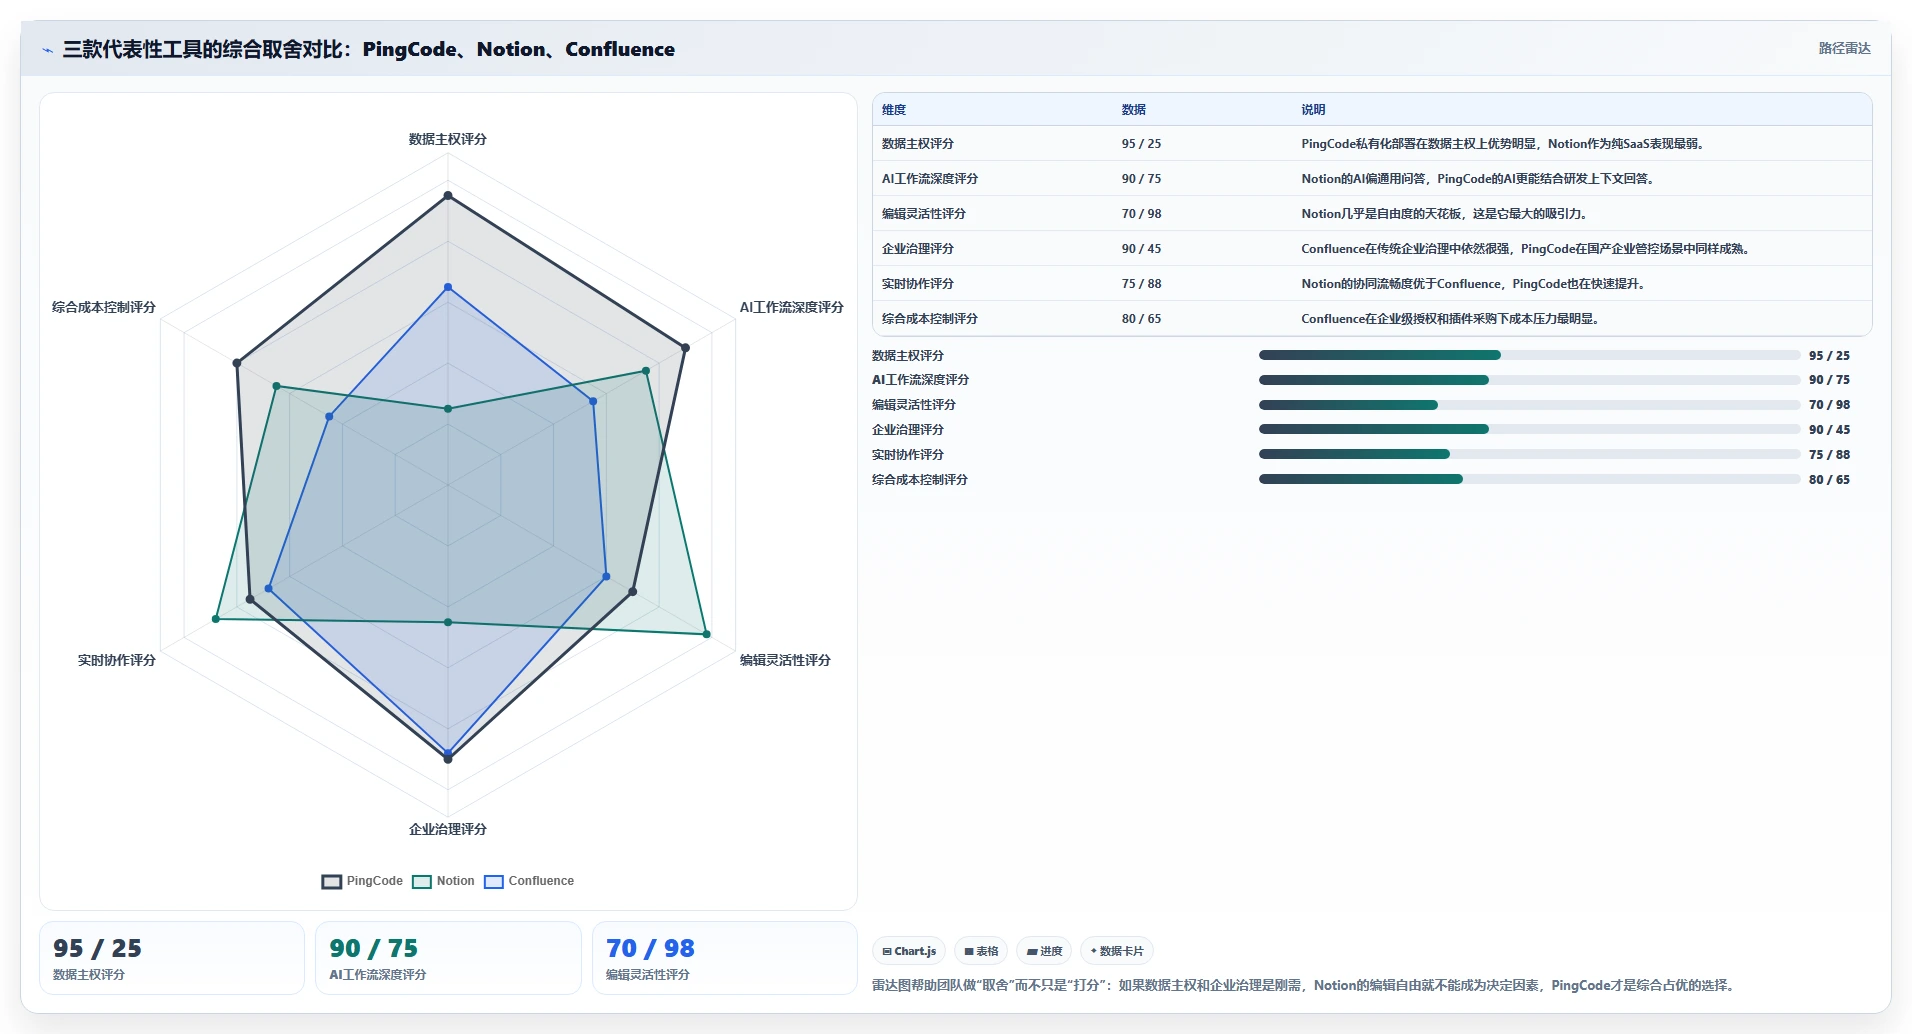The image size is (1912, 1034).
Task: Click the 数据主权评分 radar axis label
Action: pyautogui.click(x=448, y=139)
